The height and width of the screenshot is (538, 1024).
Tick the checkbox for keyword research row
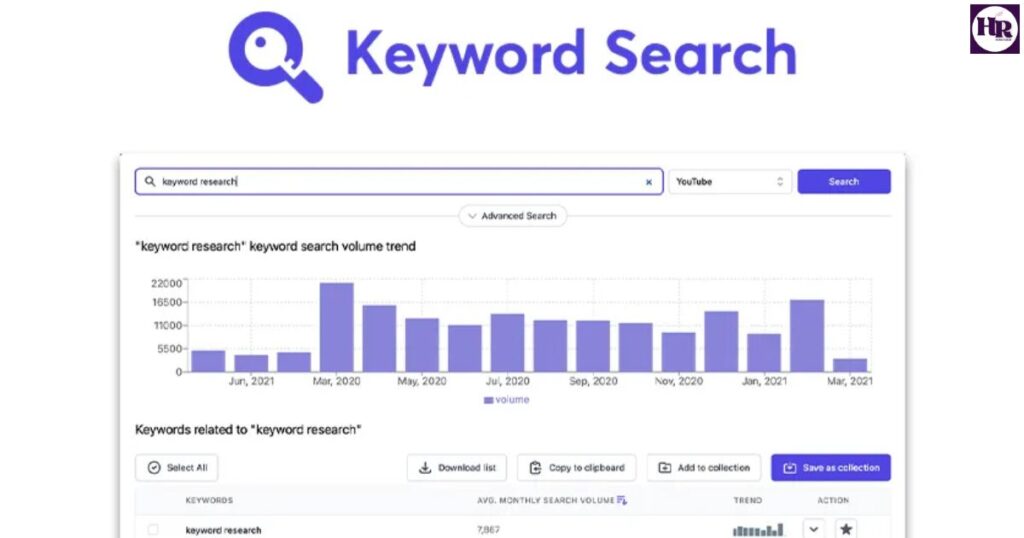click(x=153, y=530)
